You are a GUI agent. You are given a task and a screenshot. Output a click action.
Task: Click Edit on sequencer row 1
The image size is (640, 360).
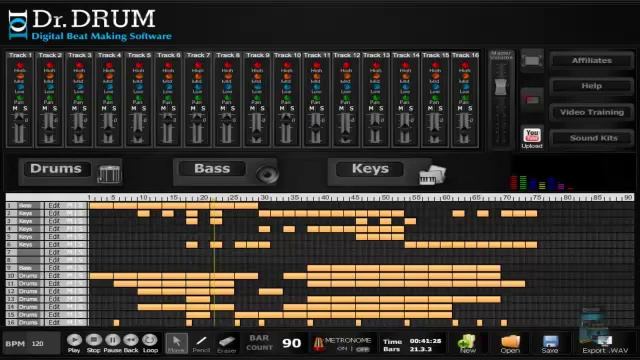(x=54, y=206)
